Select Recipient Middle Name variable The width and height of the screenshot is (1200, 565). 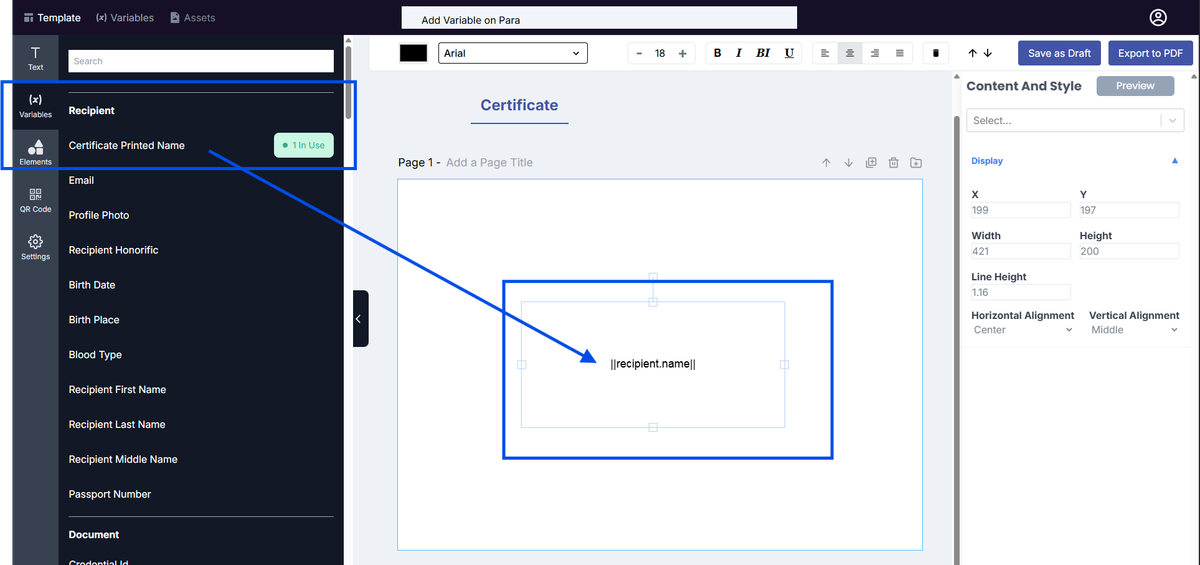(123, 460)
